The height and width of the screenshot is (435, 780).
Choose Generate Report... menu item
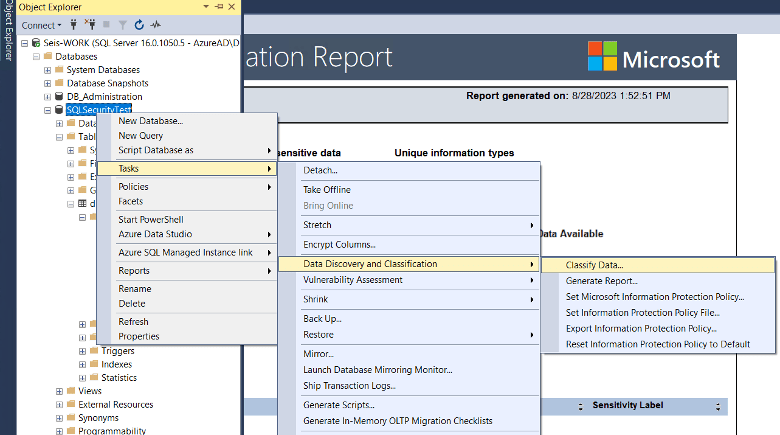pos(658,281)
